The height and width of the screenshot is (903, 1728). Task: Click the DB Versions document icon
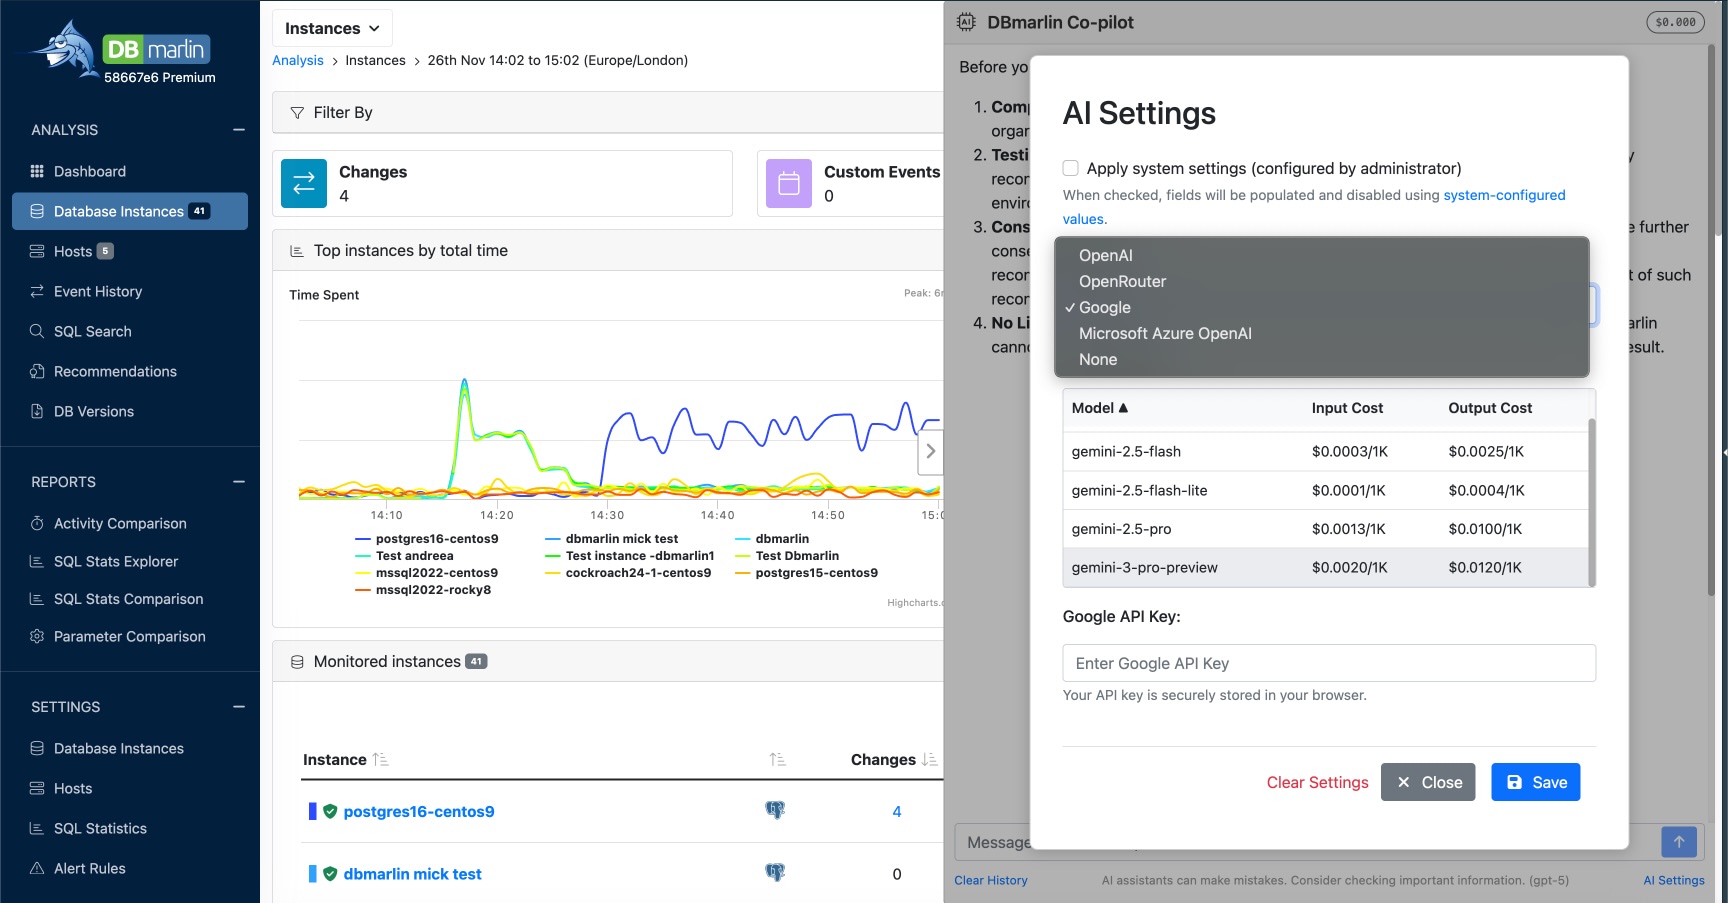coord(37,411)
